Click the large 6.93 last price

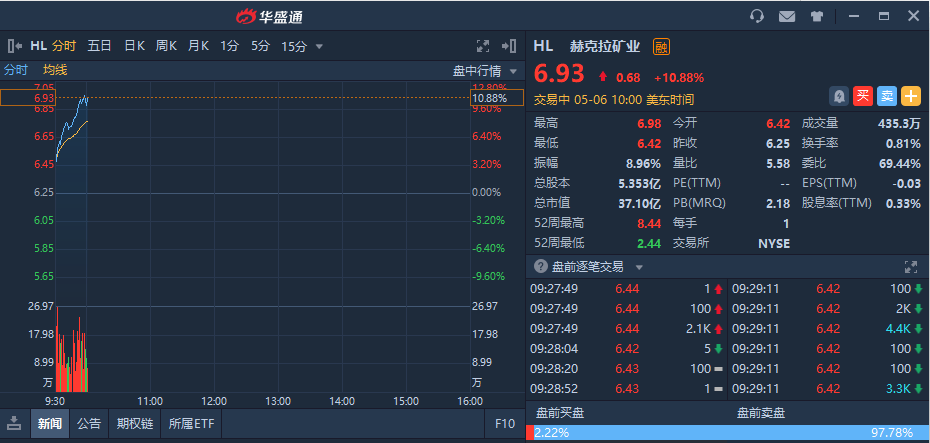[559, 74]
